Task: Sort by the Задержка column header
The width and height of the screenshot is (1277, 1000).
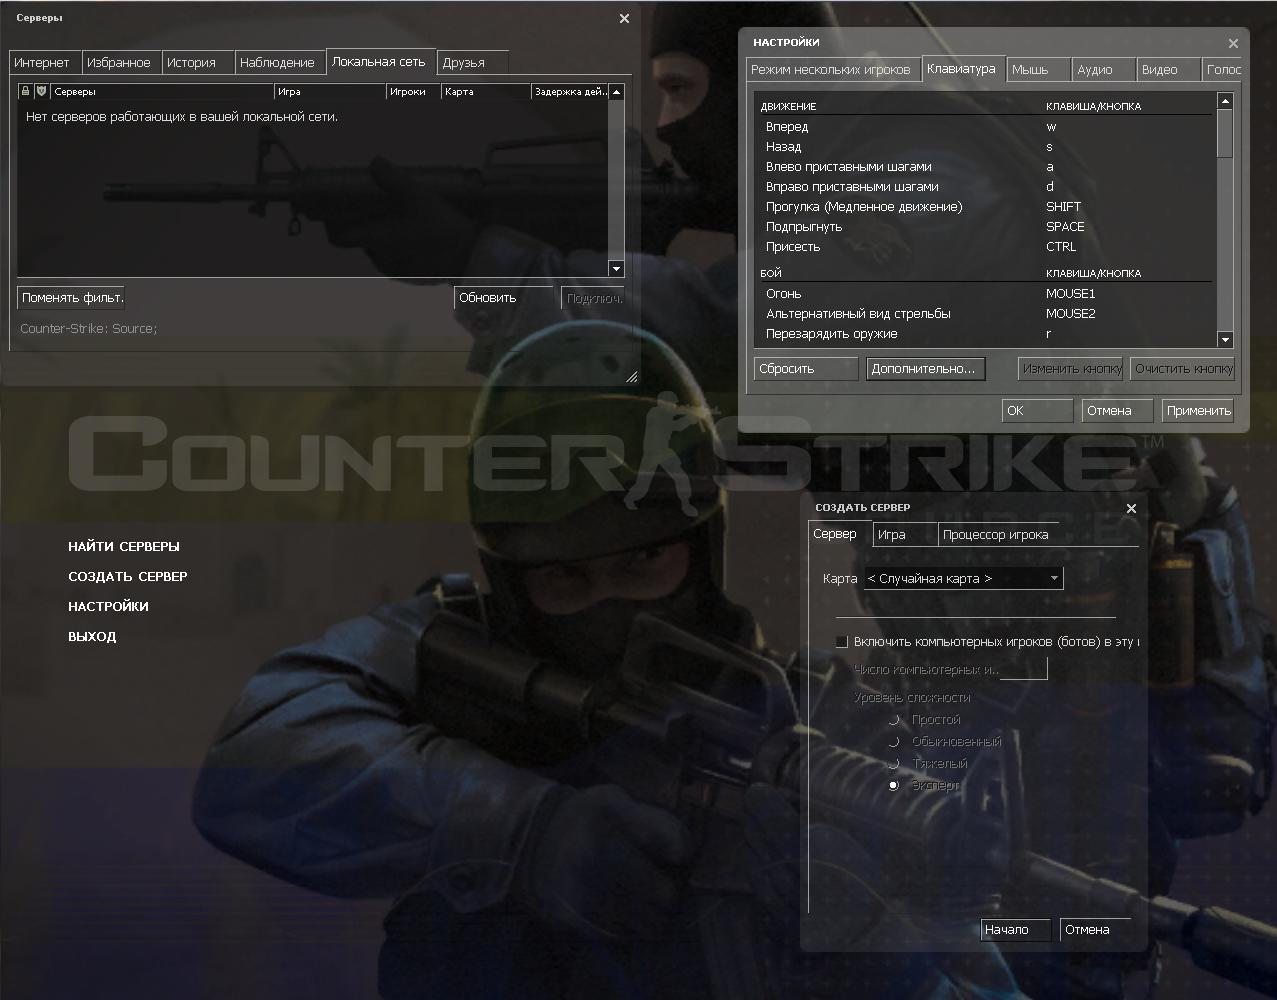Action: click(570, 91)
